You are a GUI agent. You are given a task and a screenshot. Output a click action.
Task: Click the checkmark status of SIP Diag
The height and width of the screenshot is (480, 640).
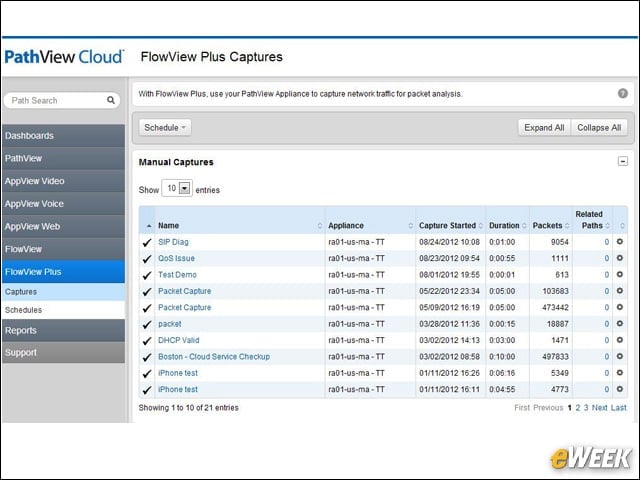pos(147,242)
